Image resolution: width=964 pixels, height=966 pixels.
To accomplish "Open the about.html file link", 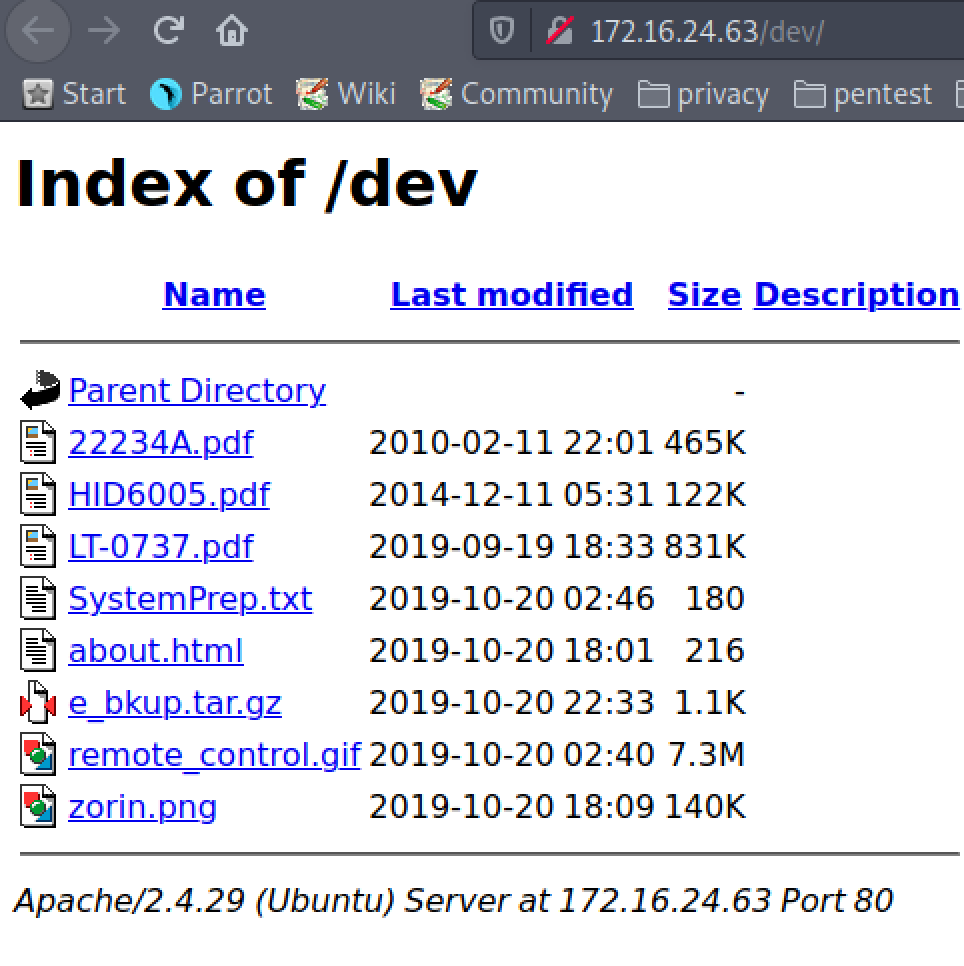I will pos(155,651).
